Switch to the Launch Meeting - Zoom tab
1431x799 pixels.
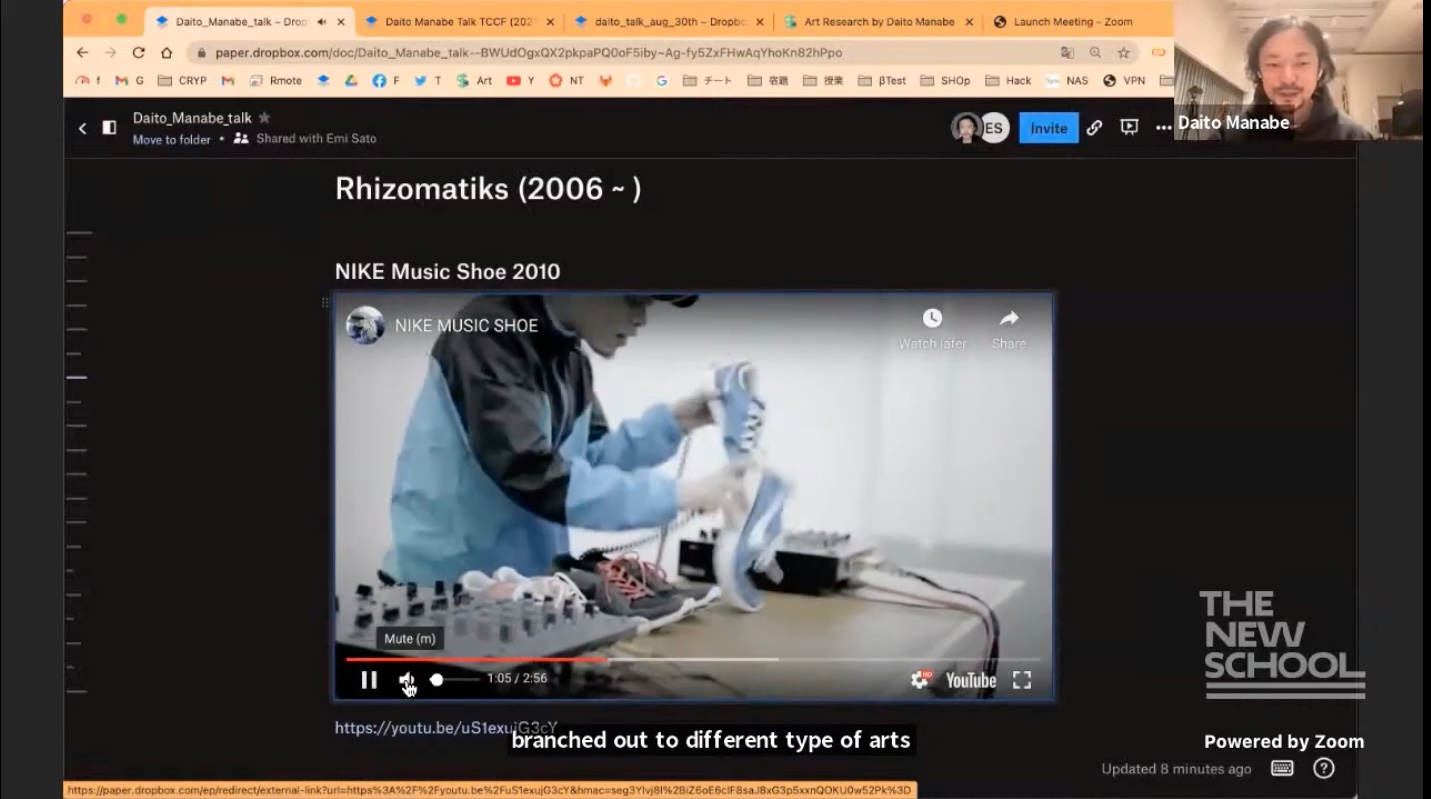click(x=1072, y=21)
